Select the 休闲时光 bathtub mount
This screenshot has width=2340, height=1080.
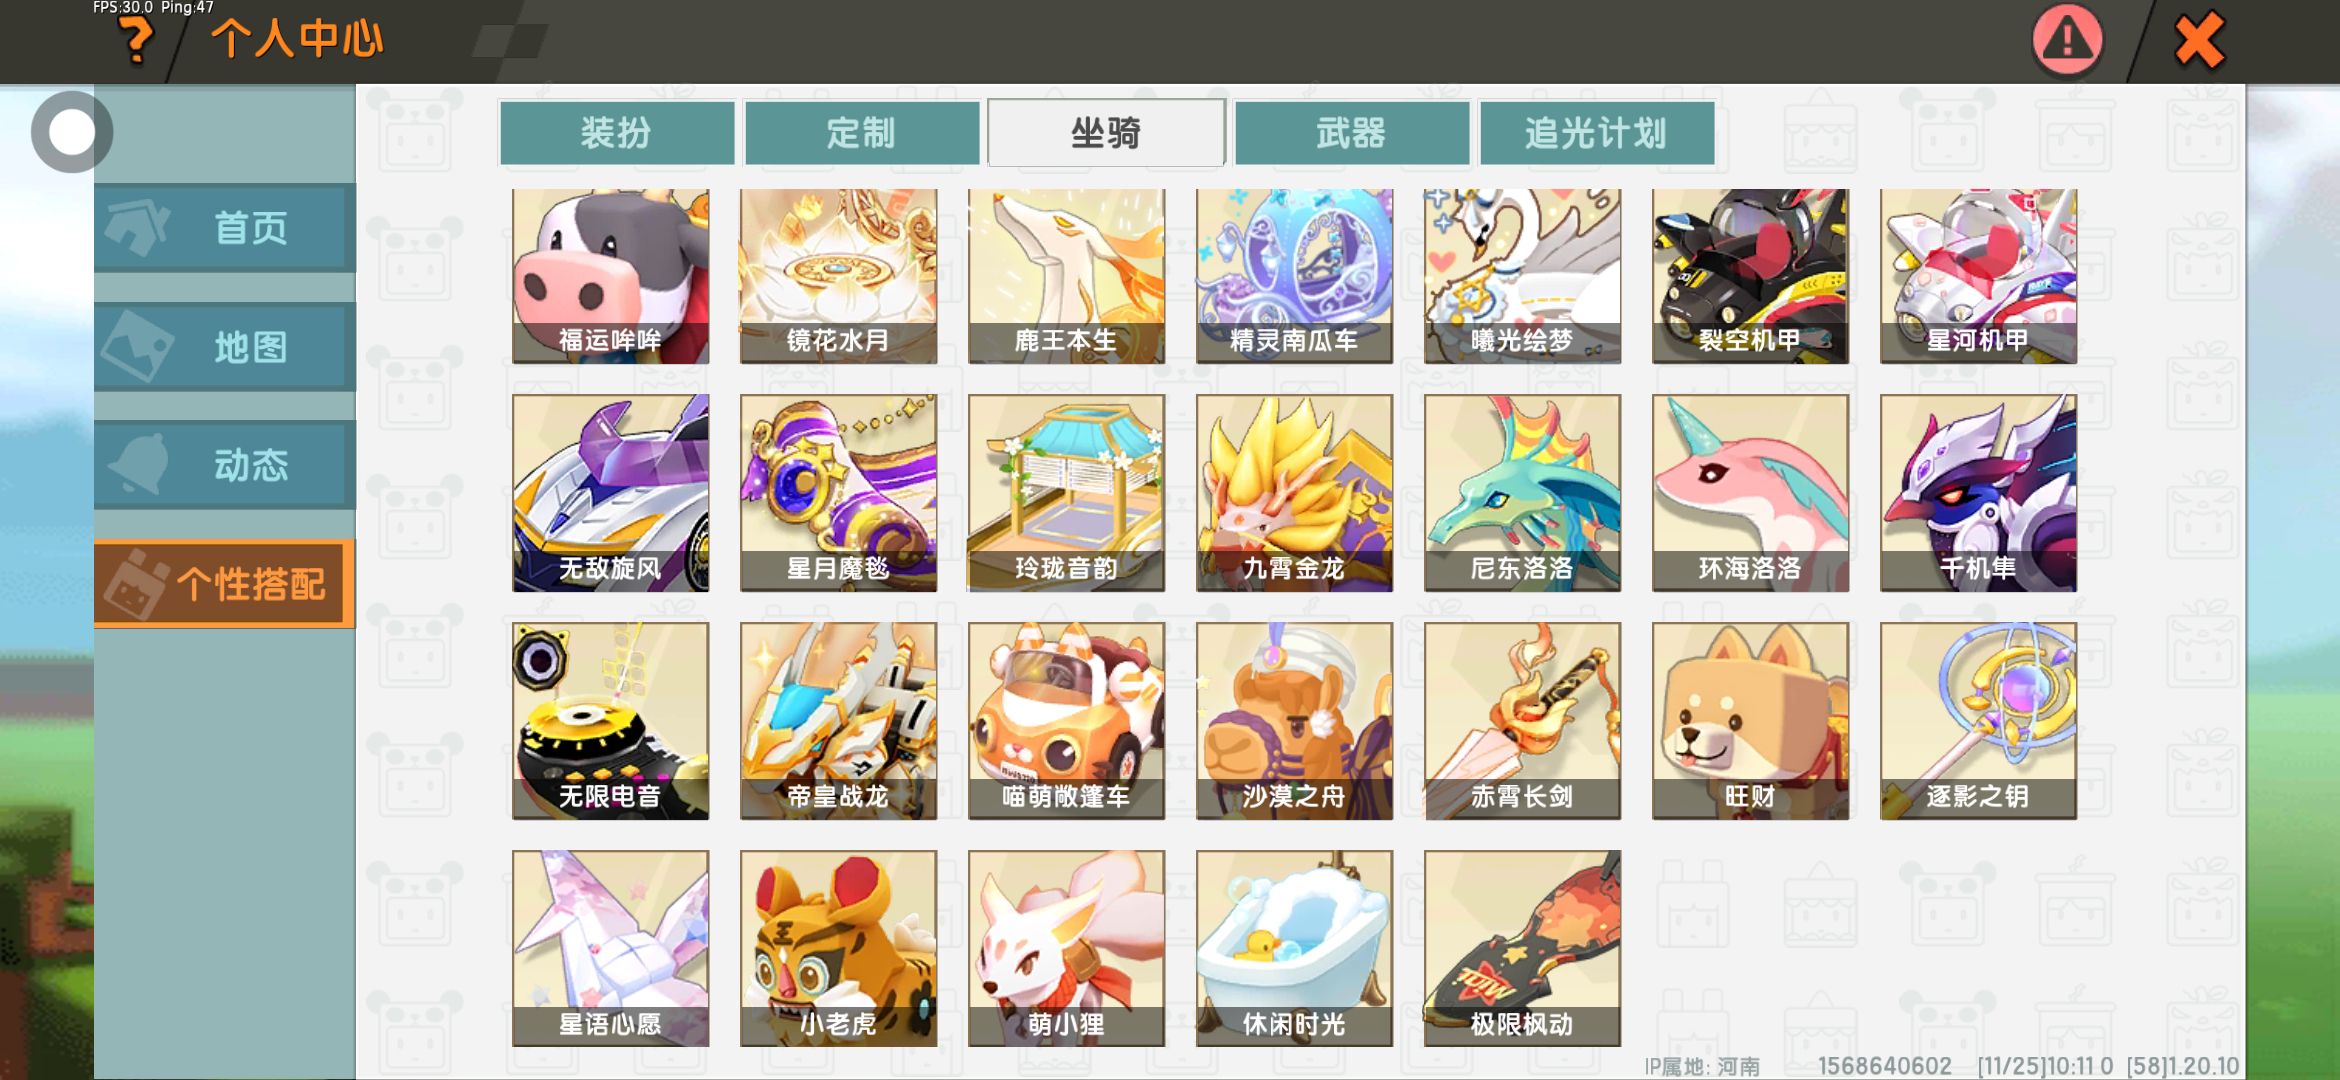tap(1294, 948)
